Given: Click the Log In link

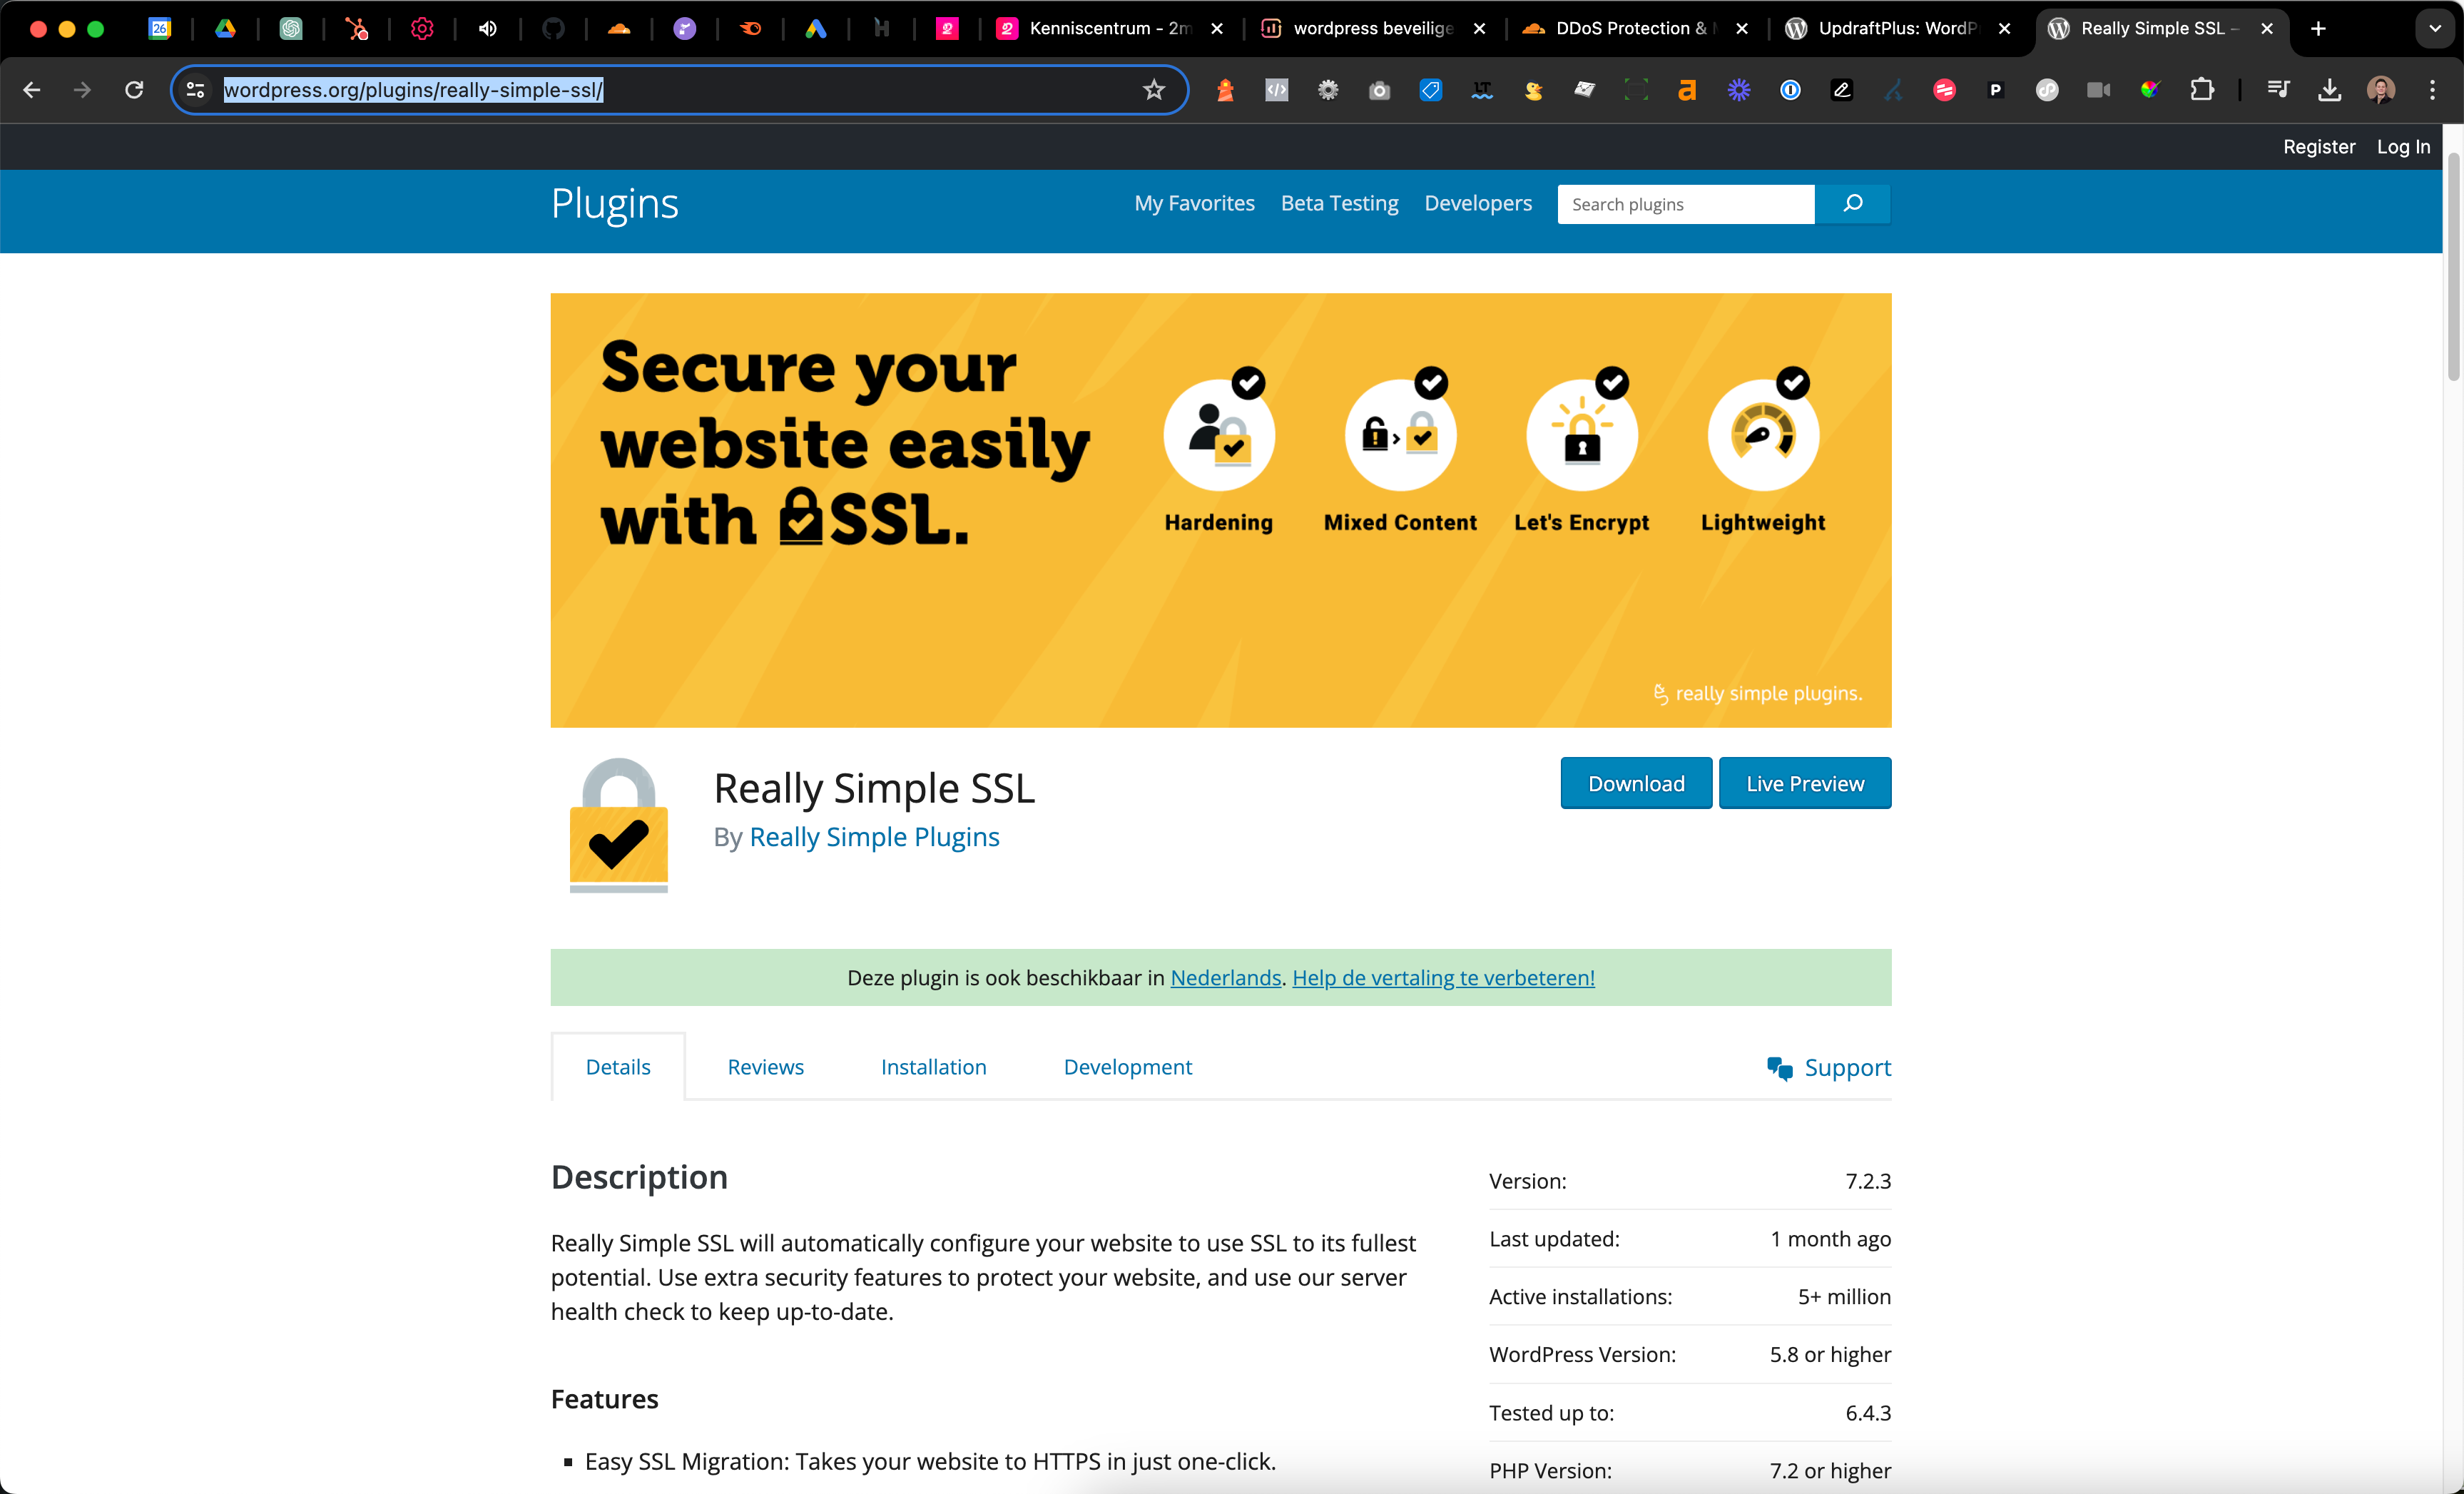Looking at the screenshot, I should tap(2403, 147).
